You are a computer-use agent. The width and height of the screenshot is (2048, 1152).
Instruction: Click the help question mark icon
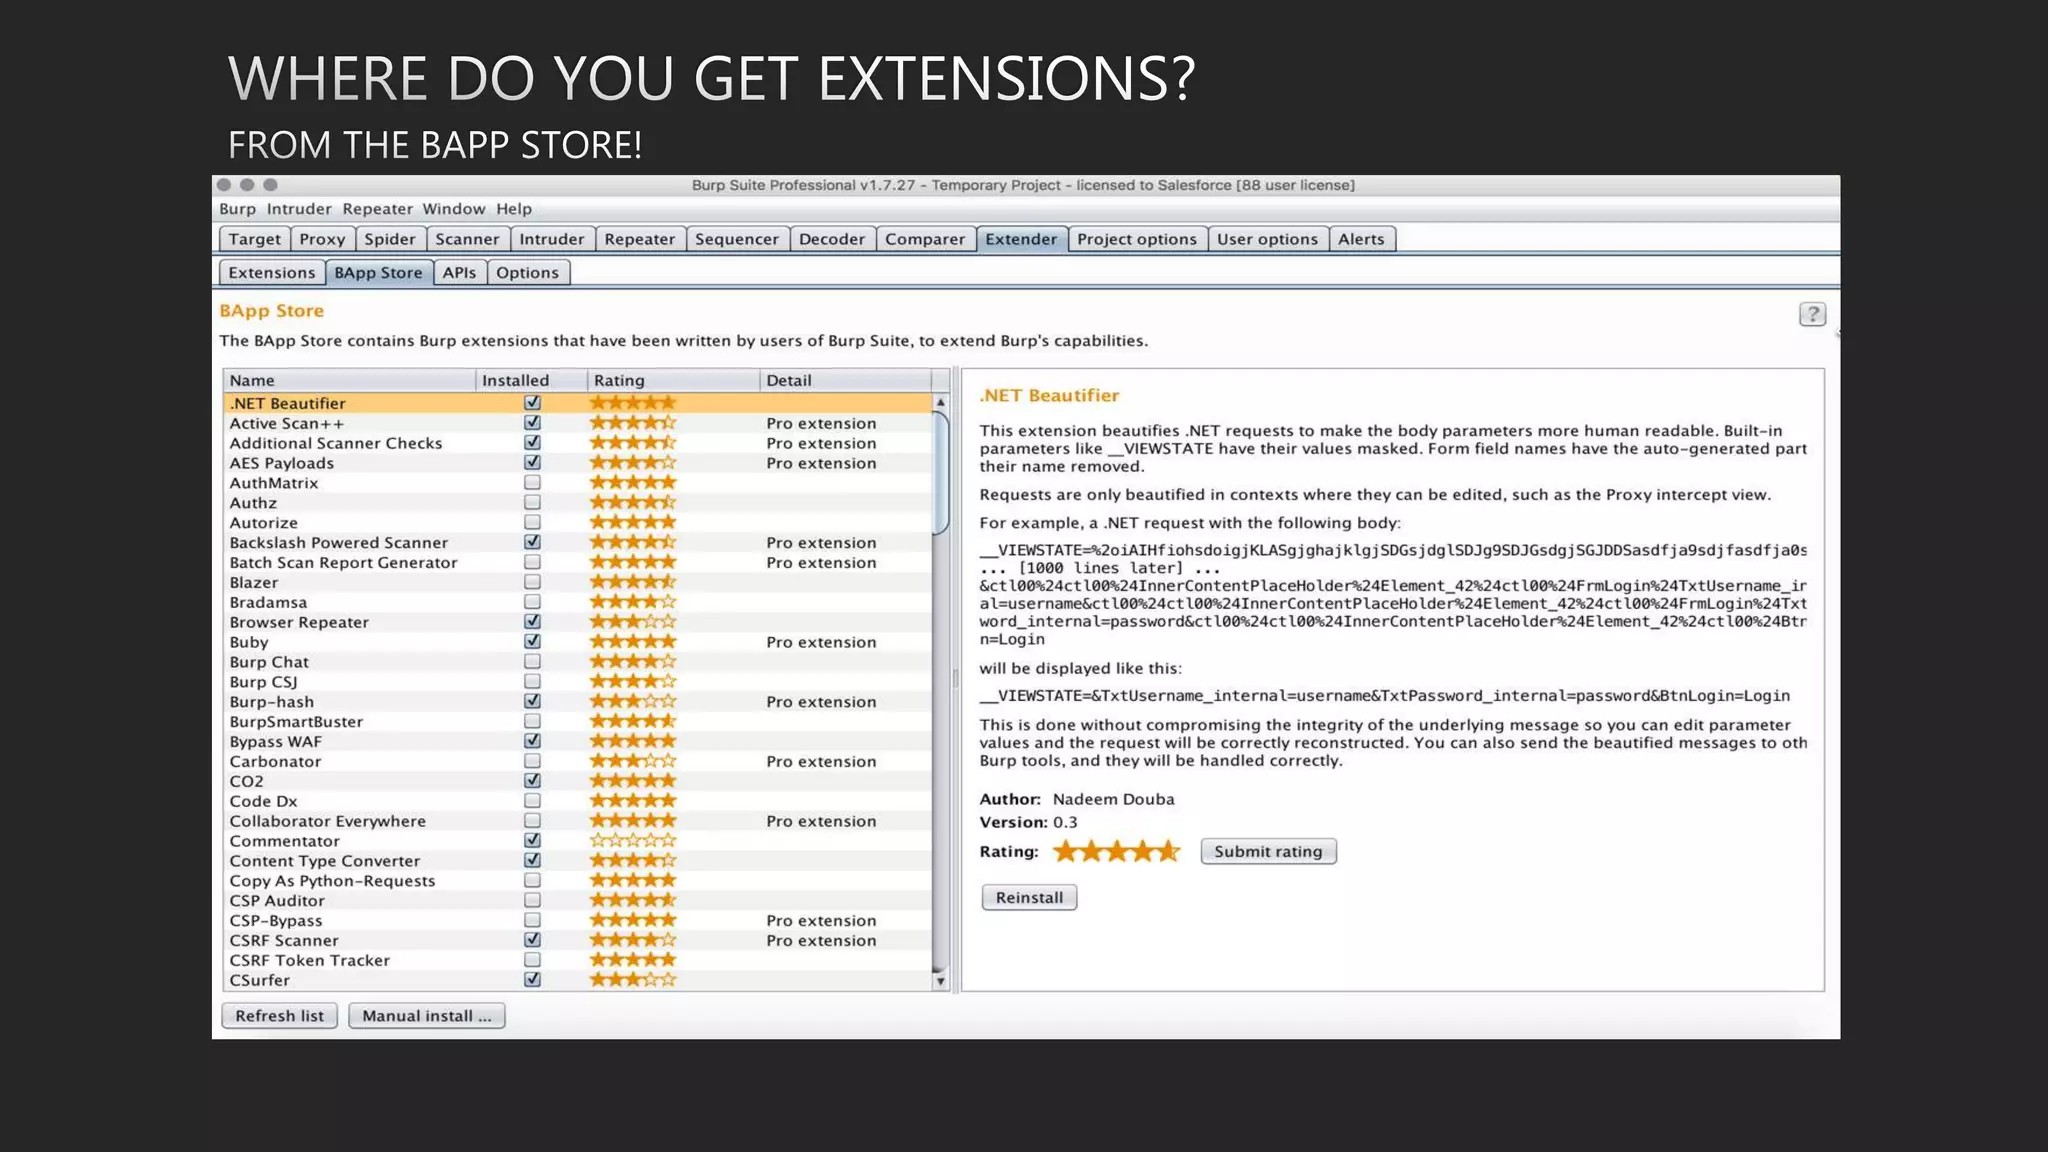(1811, 314)
